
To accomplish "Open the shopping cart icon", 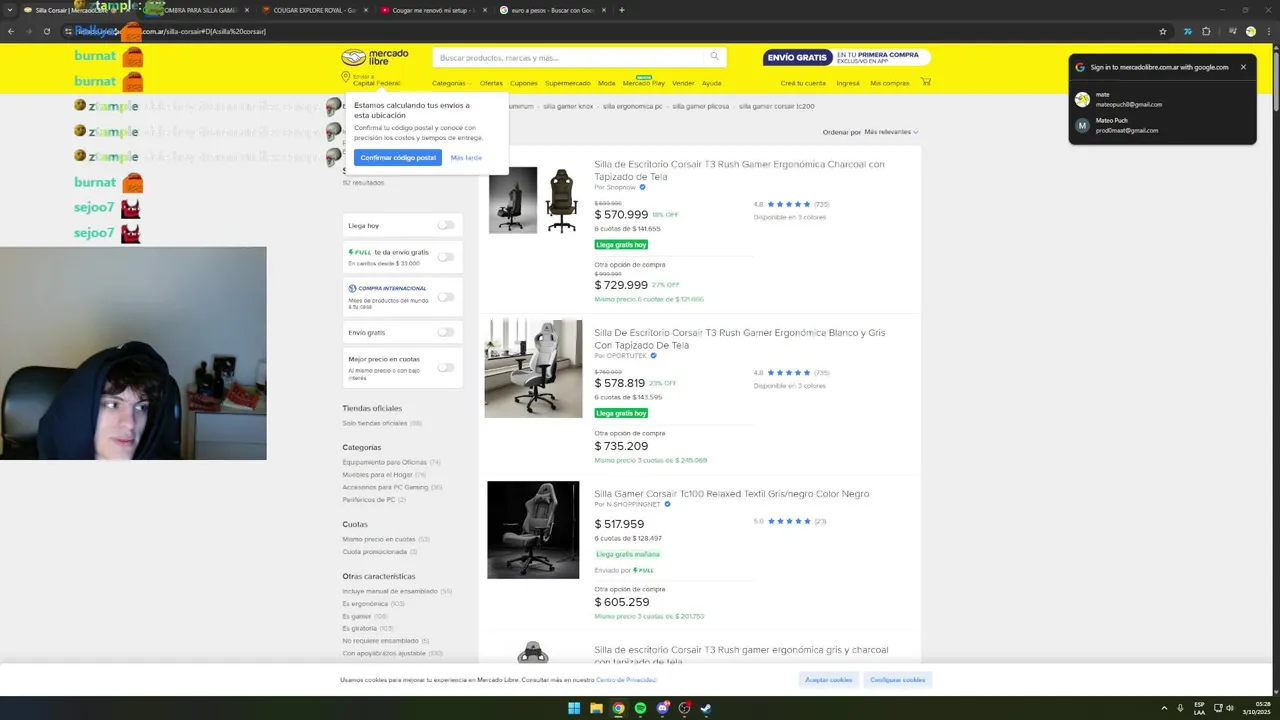I will 926,82.
